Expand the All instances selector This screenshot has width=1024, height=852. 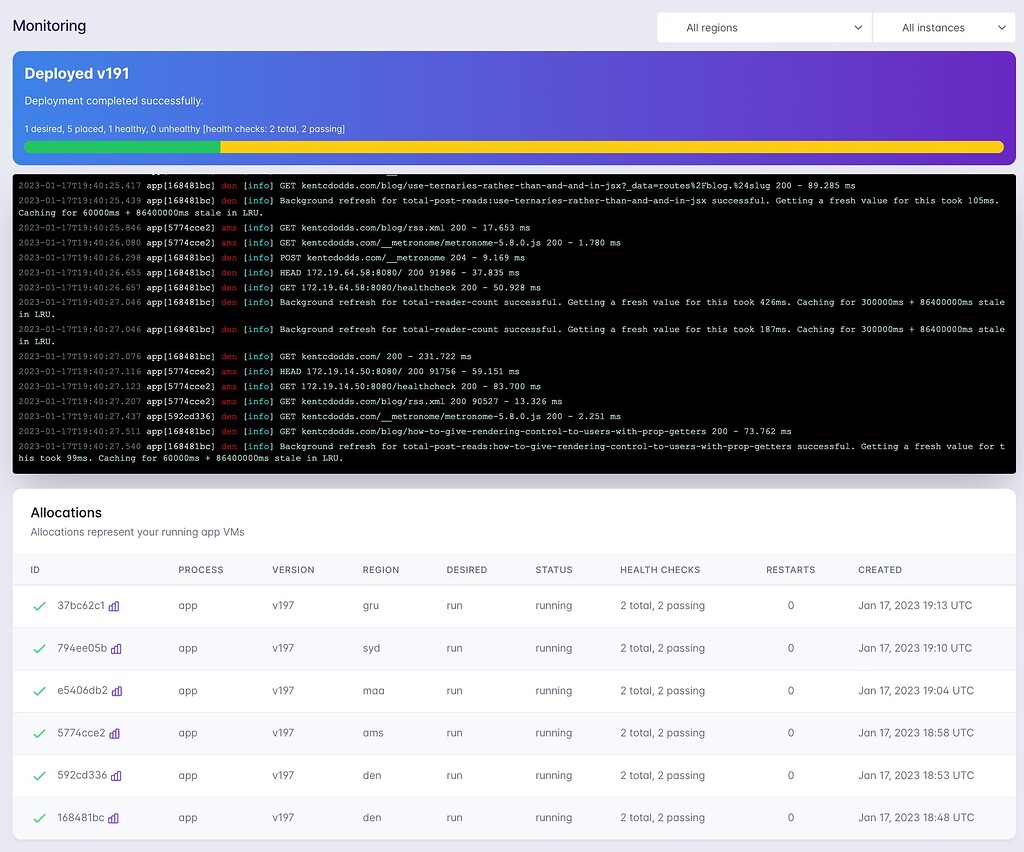coord(944,27)
